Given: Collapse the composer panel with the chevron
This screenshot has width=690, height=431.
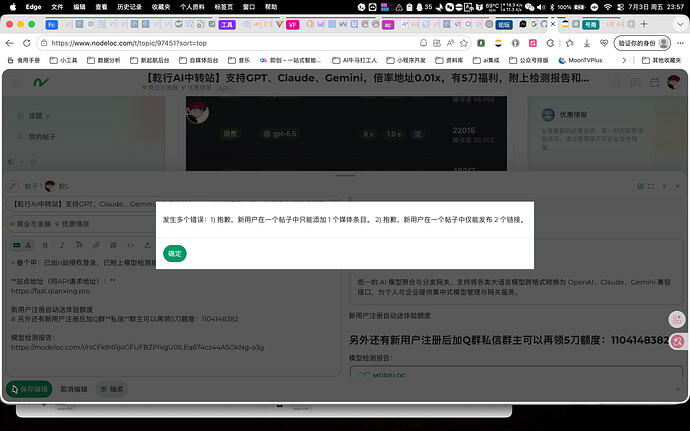Looking at the screenshot, I should (664, 187).
